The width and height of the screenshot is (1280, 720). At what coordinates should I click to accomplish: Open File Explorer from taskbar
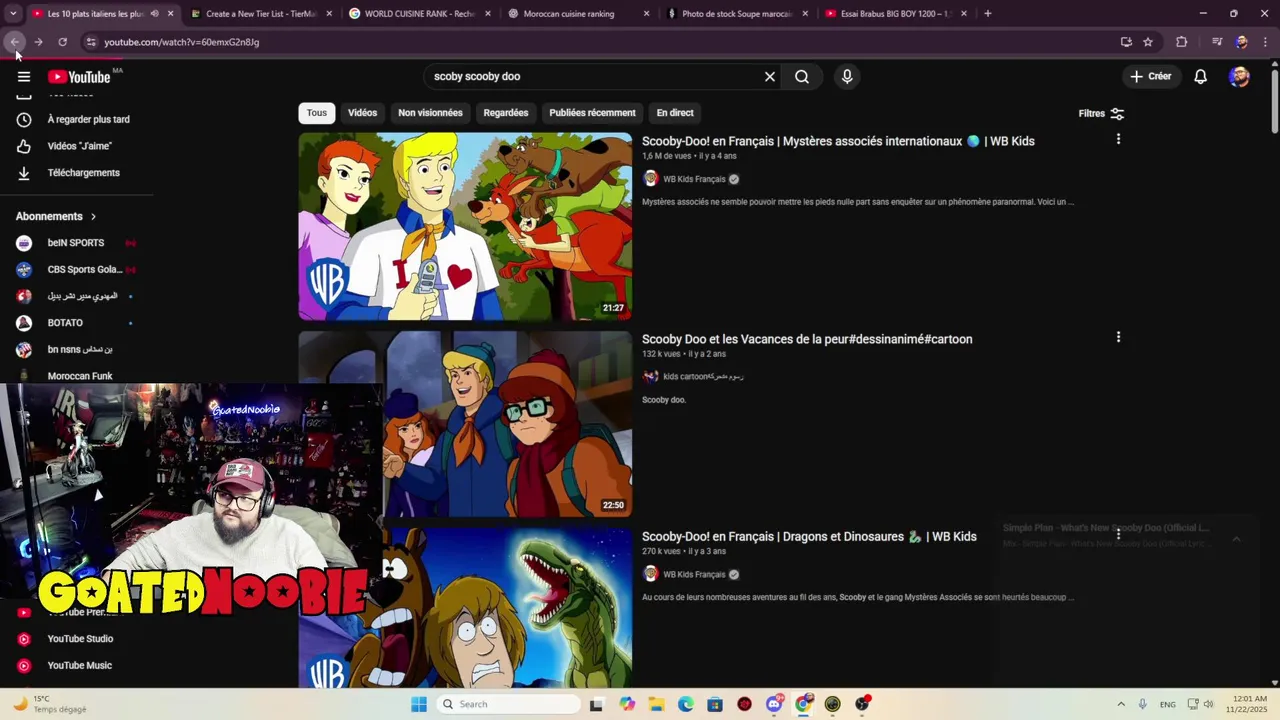[x=656, y=704]
